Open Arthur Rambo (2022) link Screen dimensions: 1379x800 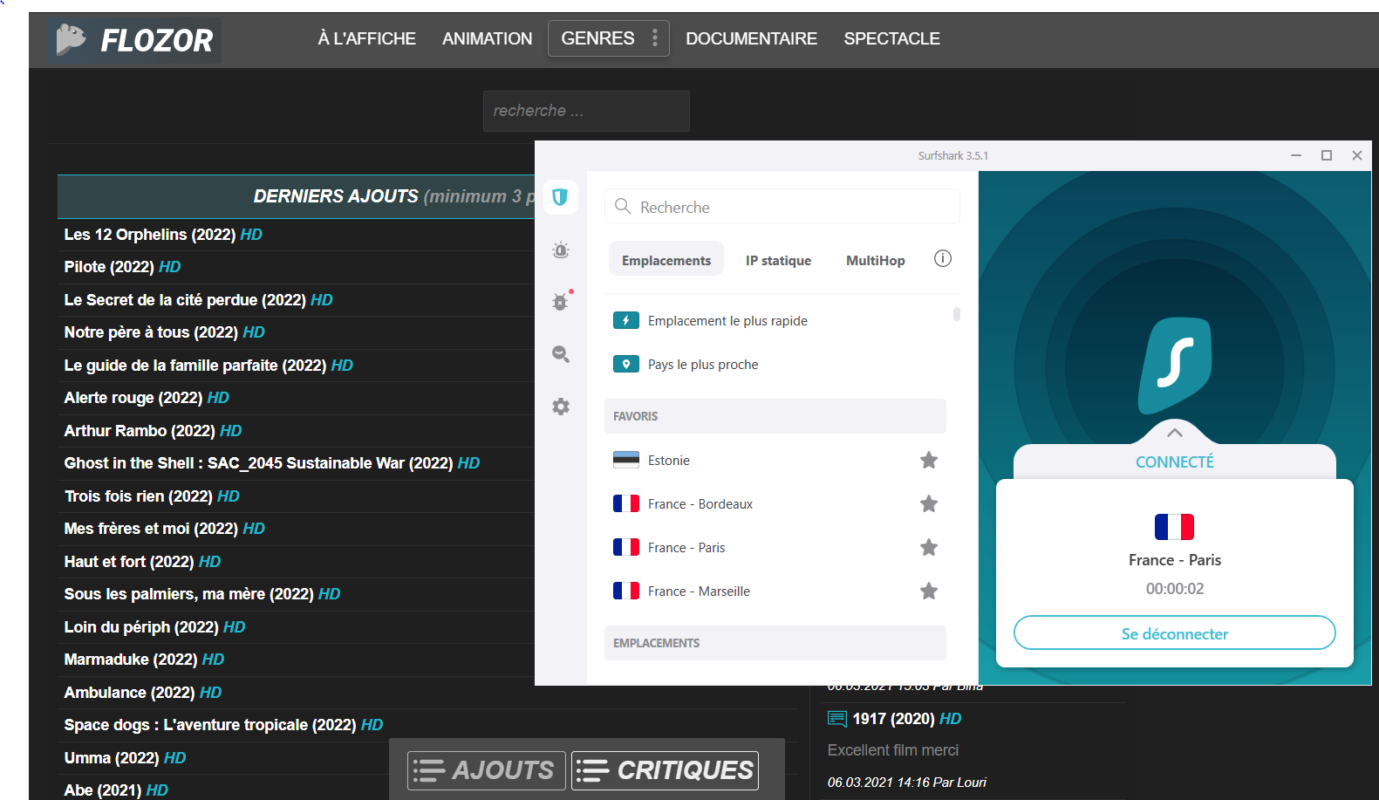pyautogui.click(x=153, y=431)
